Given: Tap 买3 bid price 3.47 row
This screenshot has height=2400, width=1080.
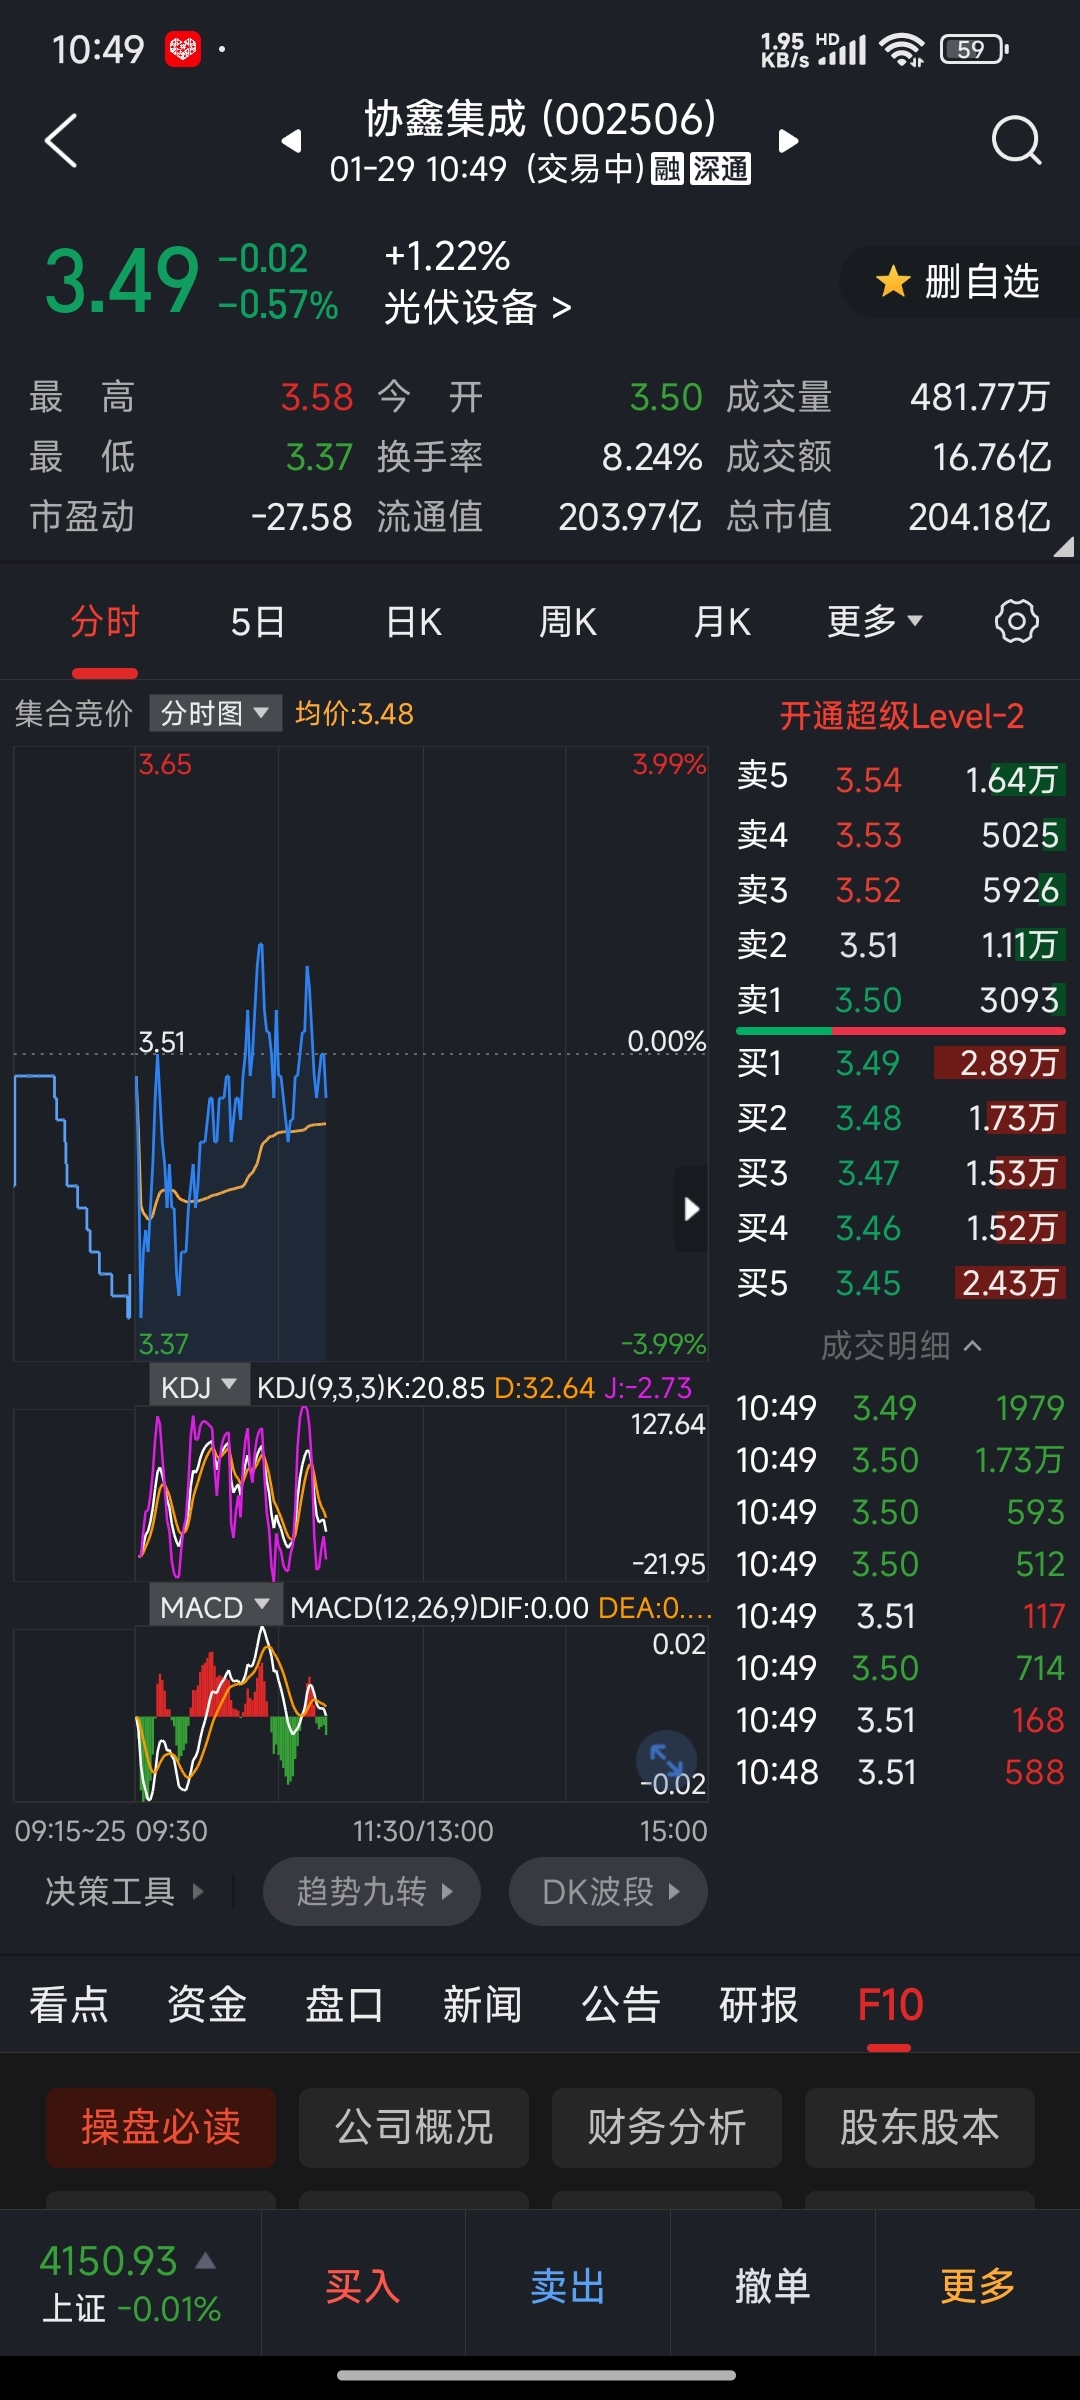Looking at the screenshot, I should pyautogui.click(x=900, y=1173).
